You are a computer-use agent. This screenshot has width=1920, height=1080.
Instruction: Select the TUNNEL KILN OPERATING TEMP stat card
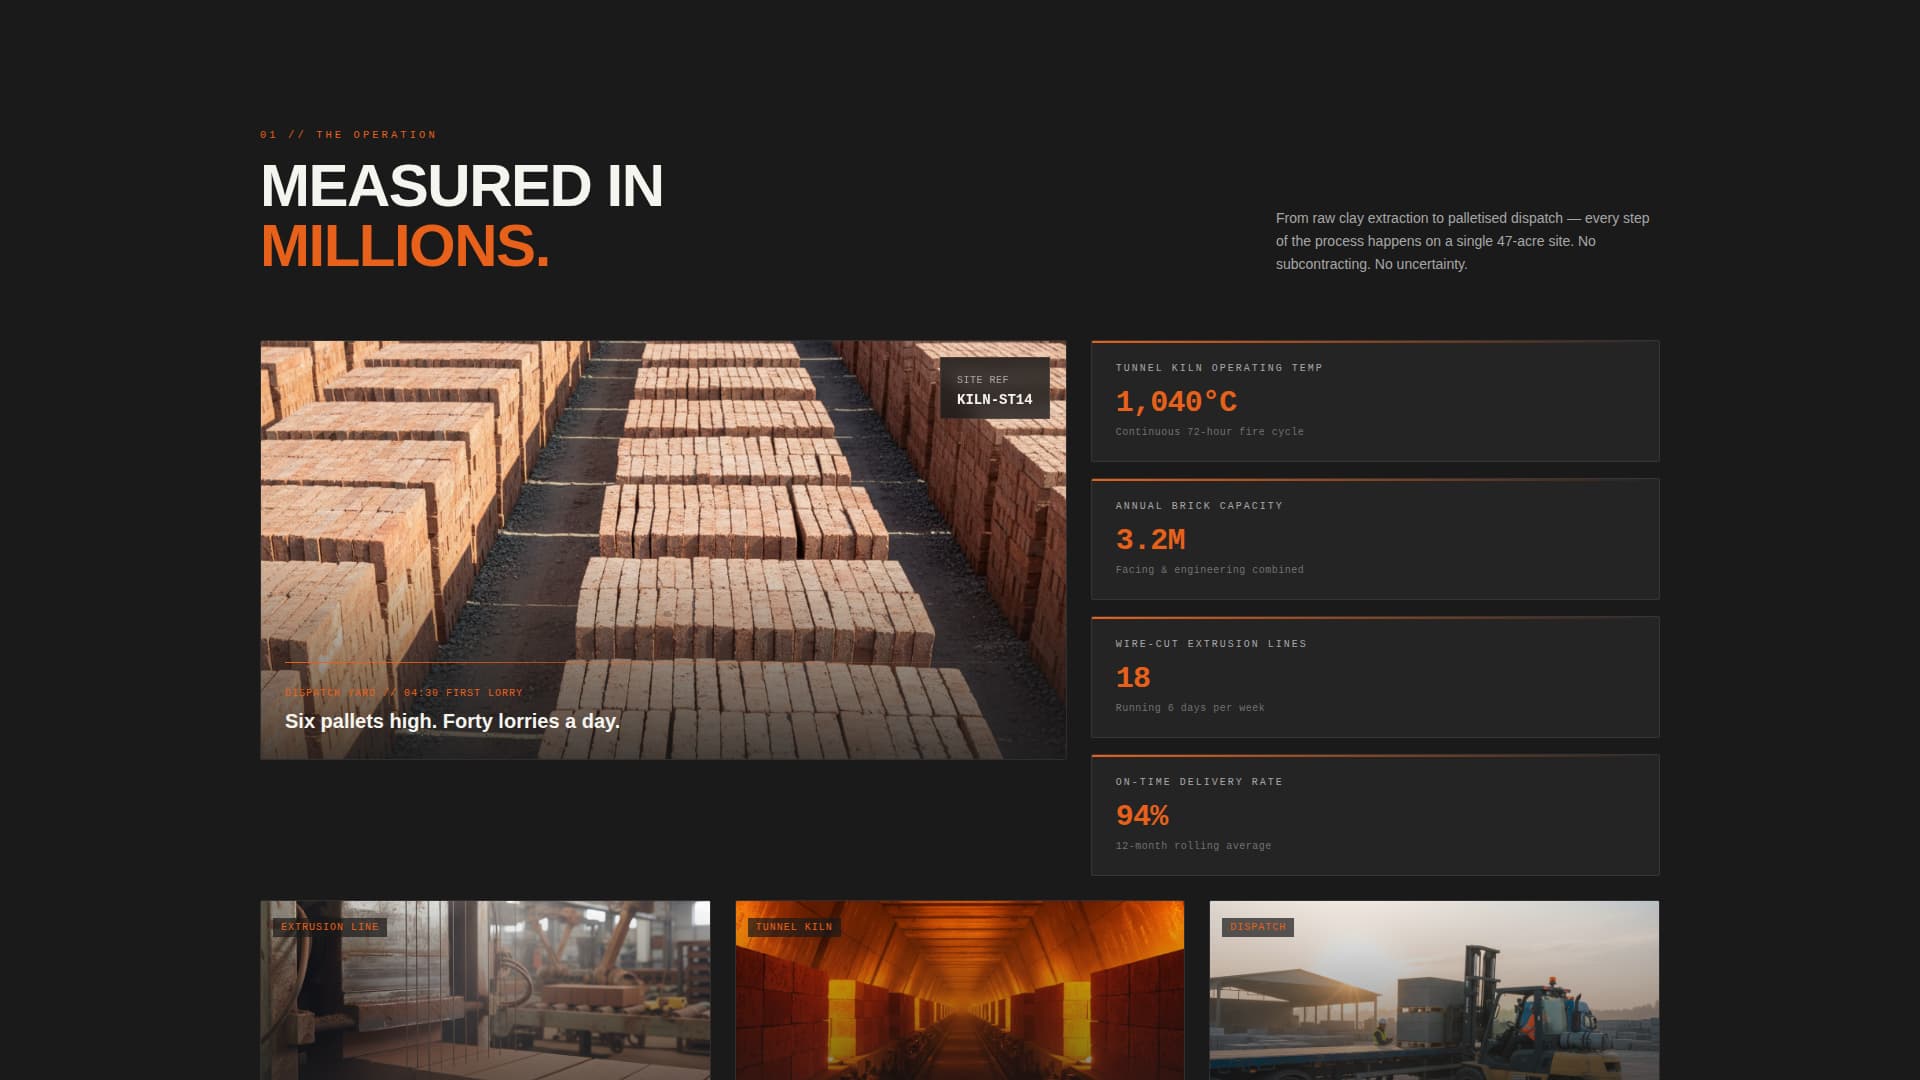pos(1374,400)
